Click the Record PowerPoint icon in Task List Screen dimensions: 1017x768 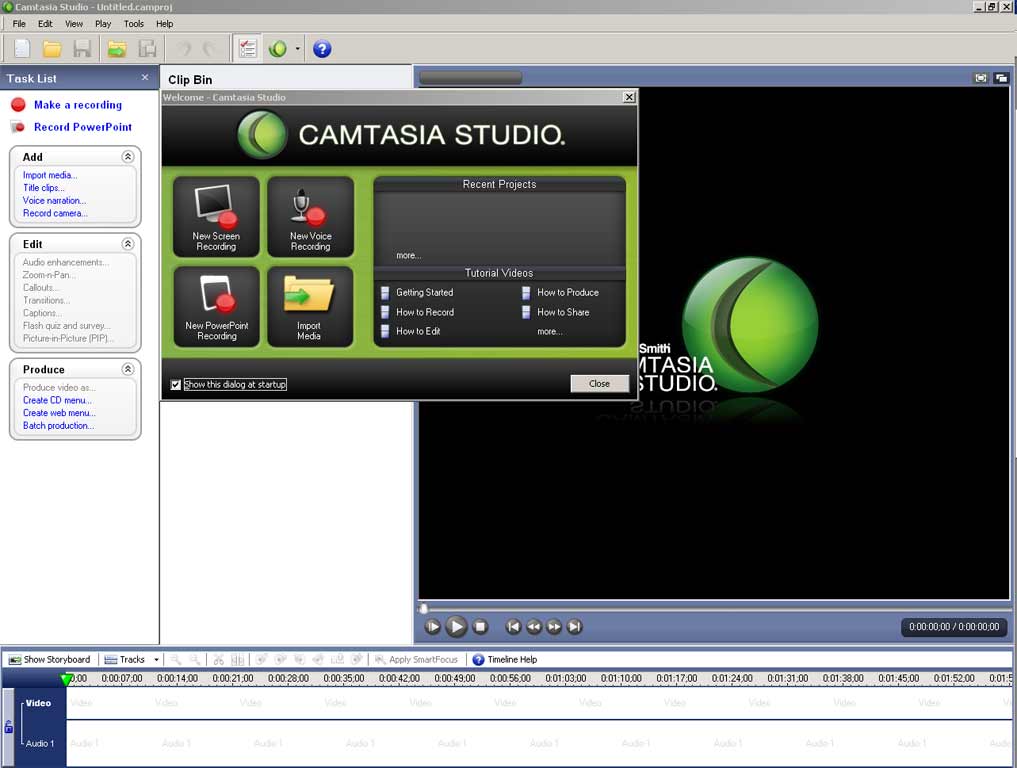coord(18,127)
